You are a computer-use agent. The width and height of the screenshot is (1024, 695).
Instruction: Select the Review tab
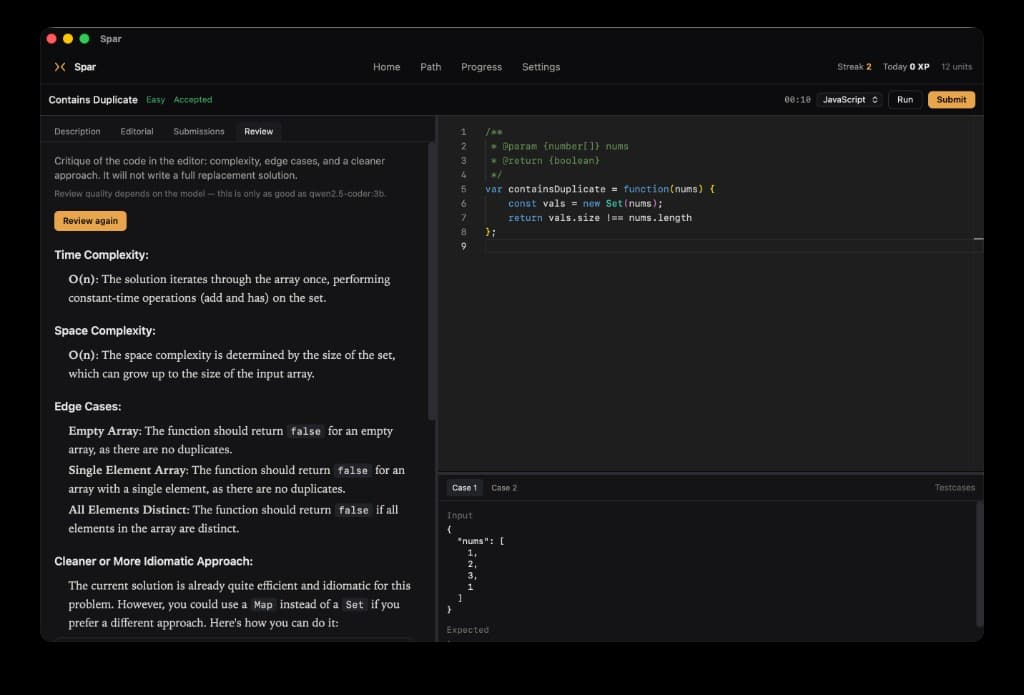coord(259,131)
